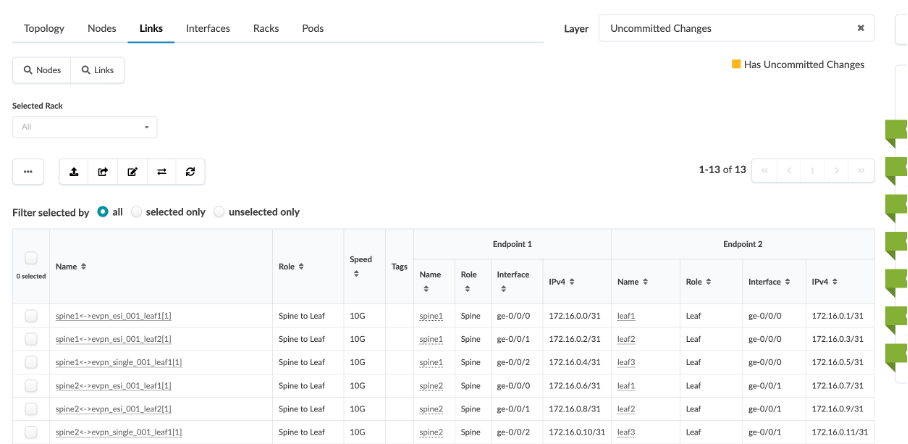Switch to the Topology tab
This screenshot has height=444, width=908.
44,28
